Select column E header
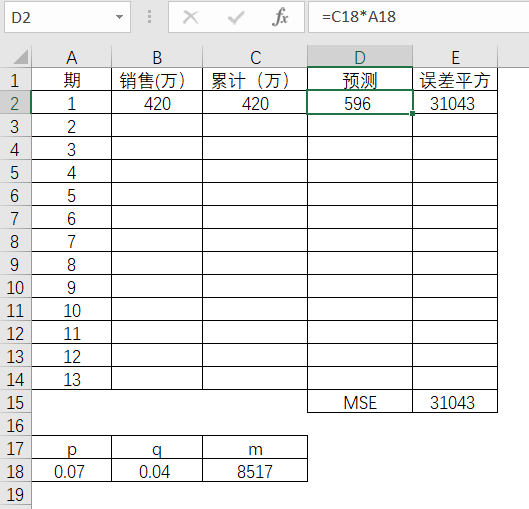Viewport: 529px width, 509px height. (x=455, y=56)
